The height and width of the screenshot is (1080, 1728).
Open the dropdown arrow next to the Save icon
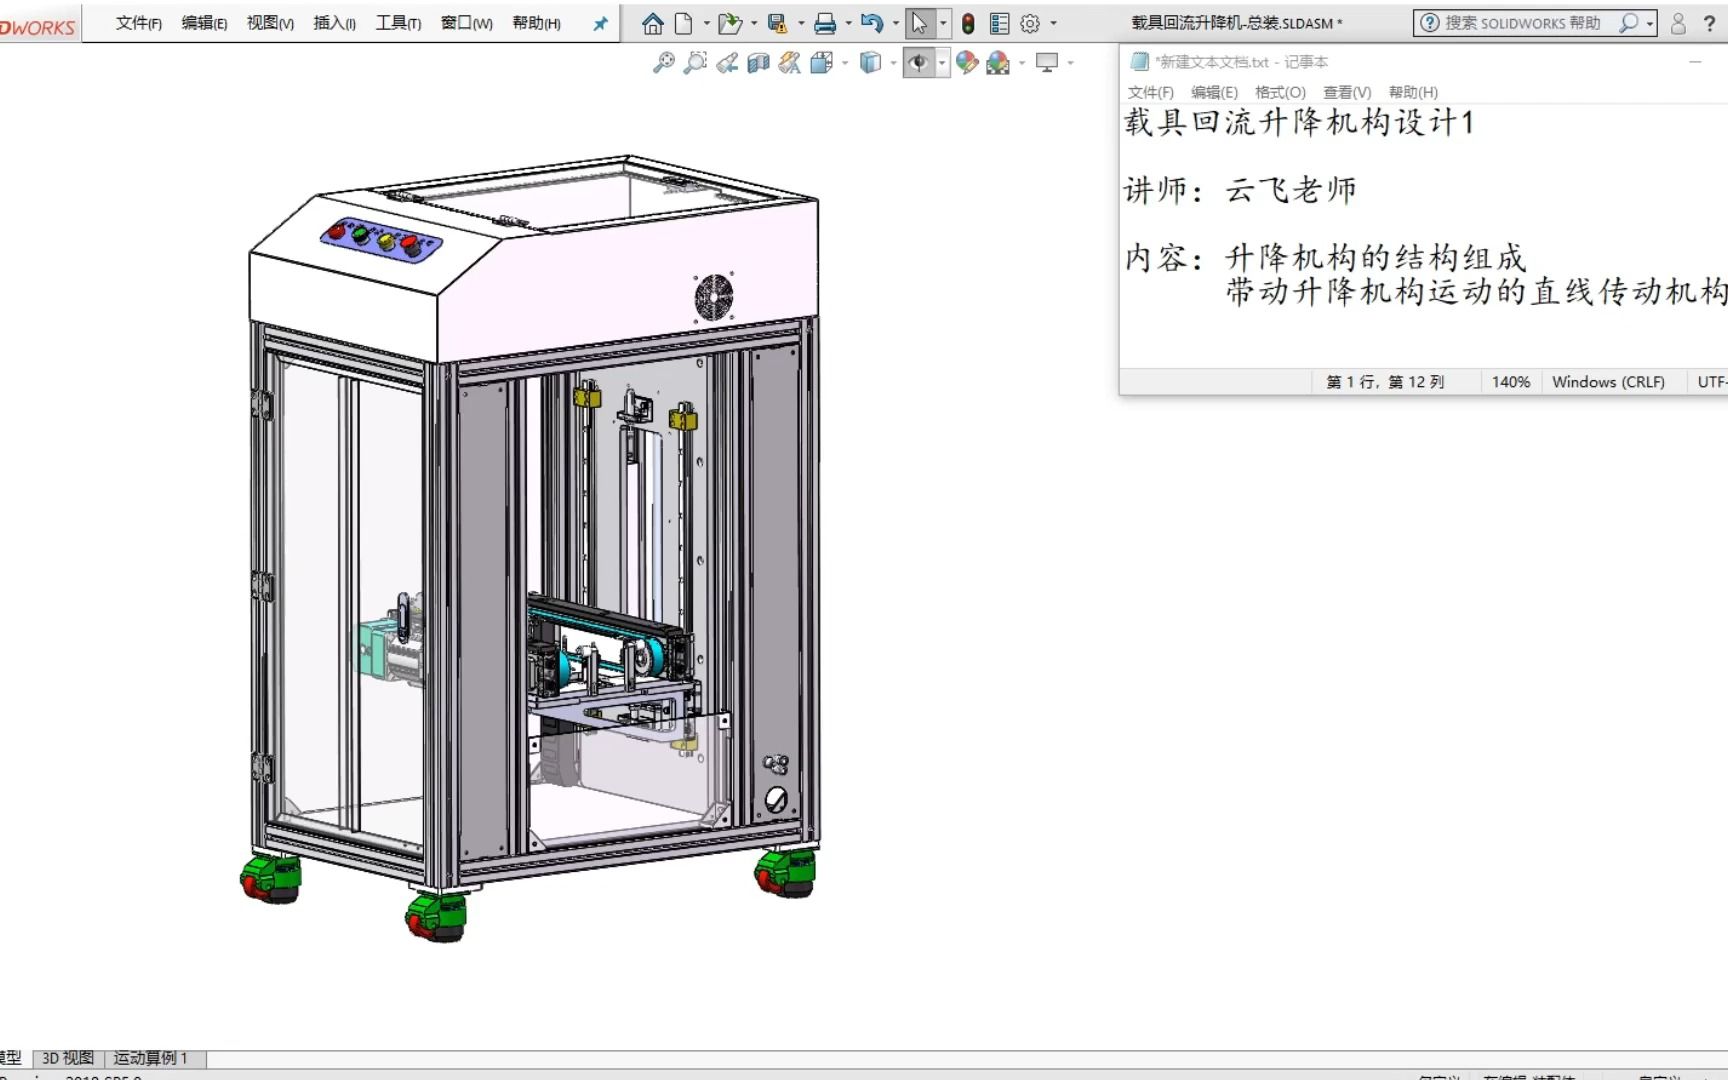pyautogui.click(x=801, y=23)
